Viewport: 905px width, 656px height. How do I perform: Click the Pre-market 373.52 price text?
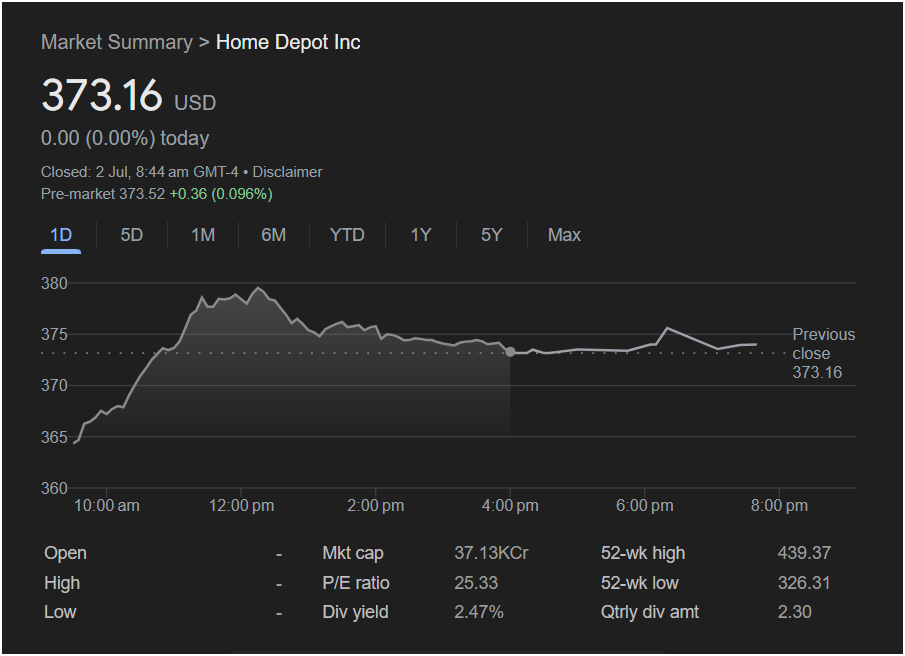click(x=103, y=194)
